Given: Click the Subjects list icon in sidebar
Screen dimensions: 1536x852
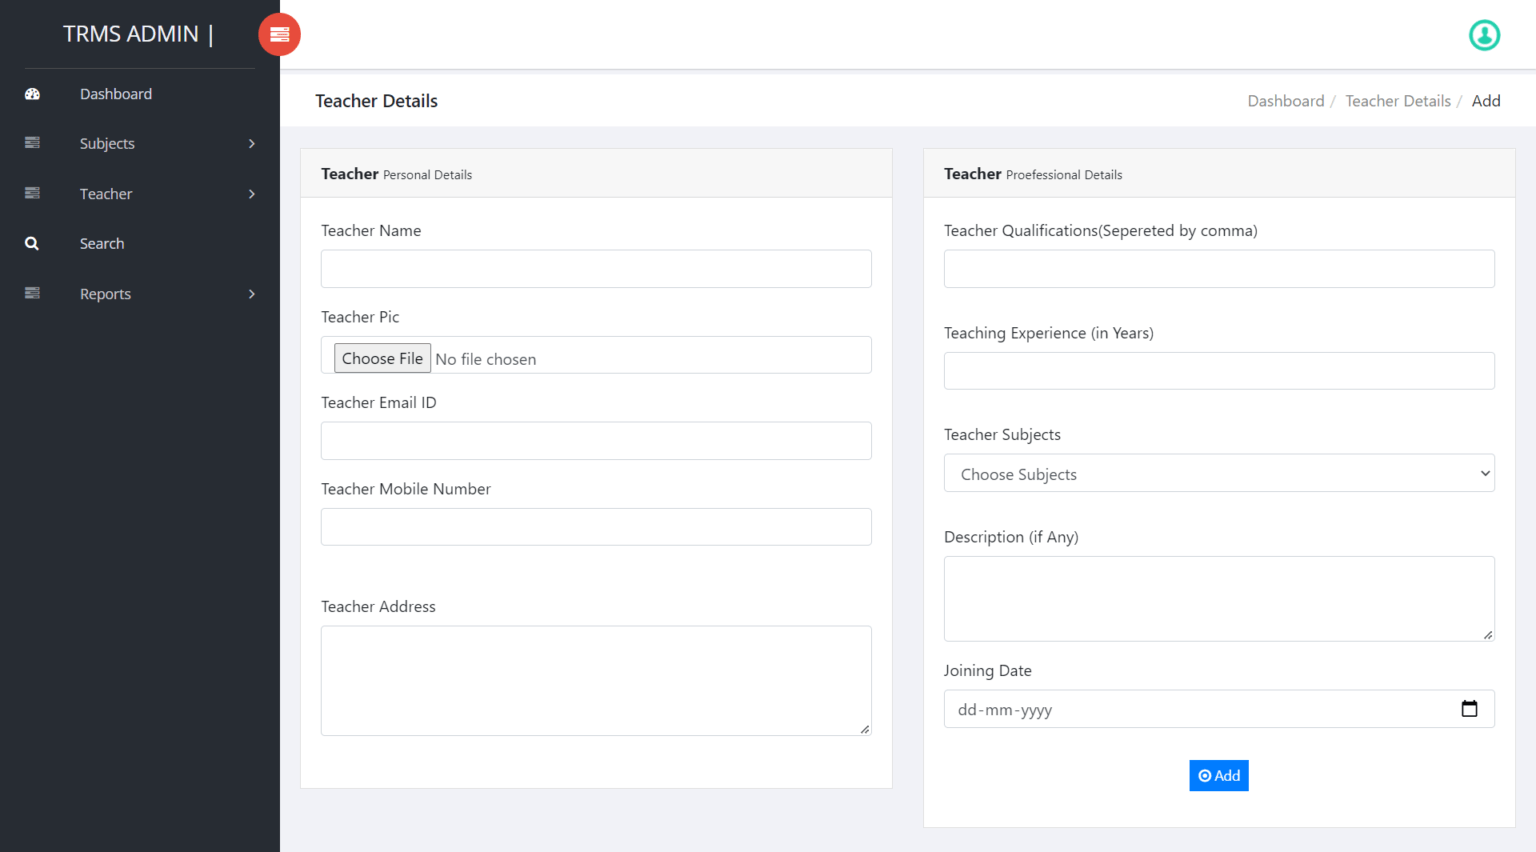Looking at the screenshot, I should tap(32, 143).
